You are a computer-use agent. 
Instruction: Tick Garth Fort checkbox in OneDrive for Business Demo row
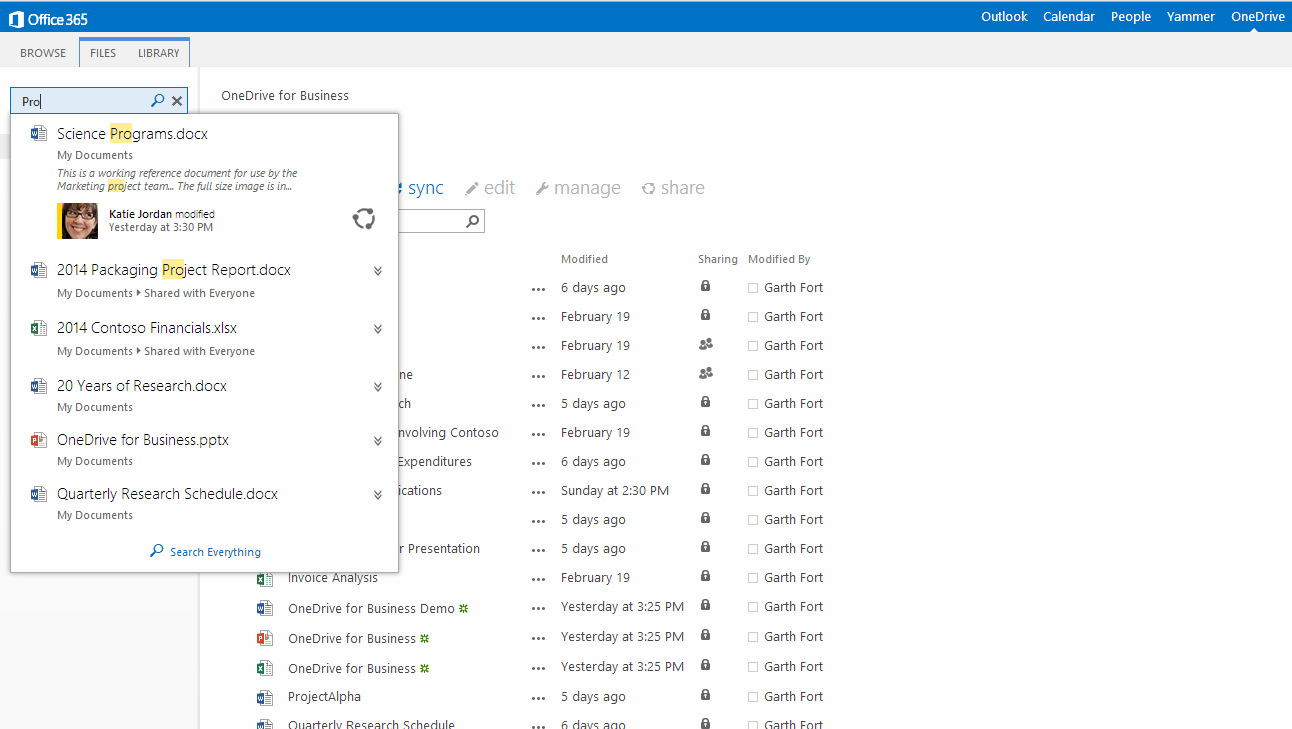[753, 607]
